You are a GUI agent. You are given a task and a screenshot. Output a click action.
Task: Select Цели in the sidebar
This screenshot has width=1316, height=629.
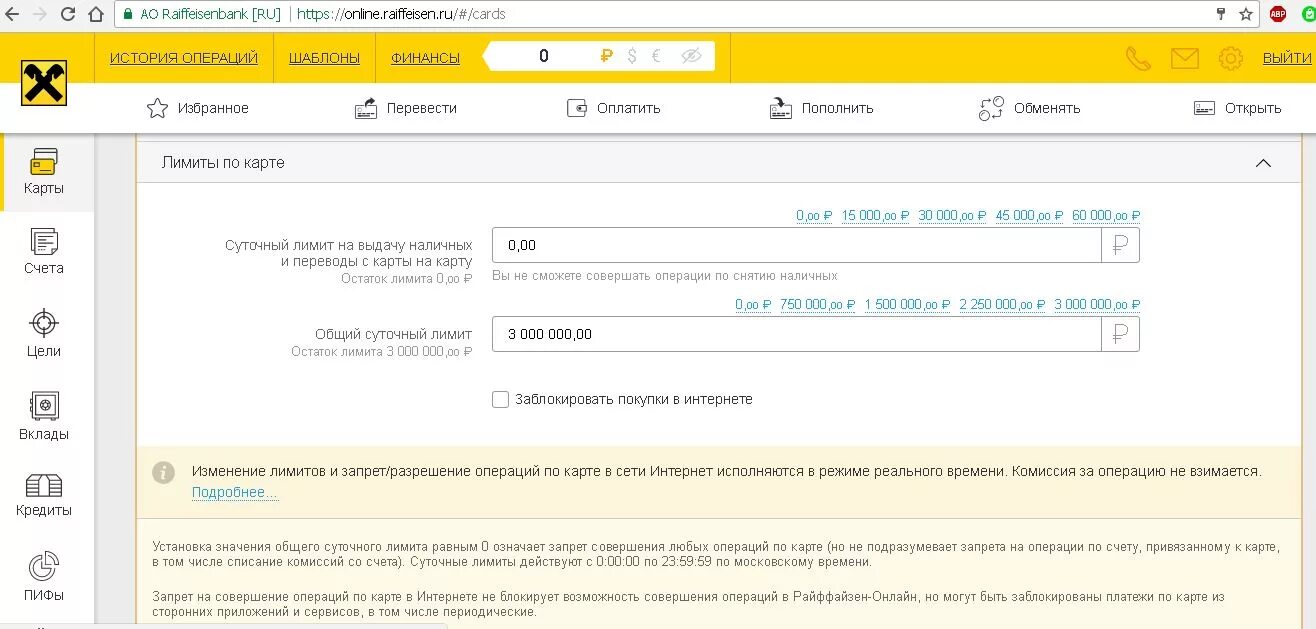(44, 334)
